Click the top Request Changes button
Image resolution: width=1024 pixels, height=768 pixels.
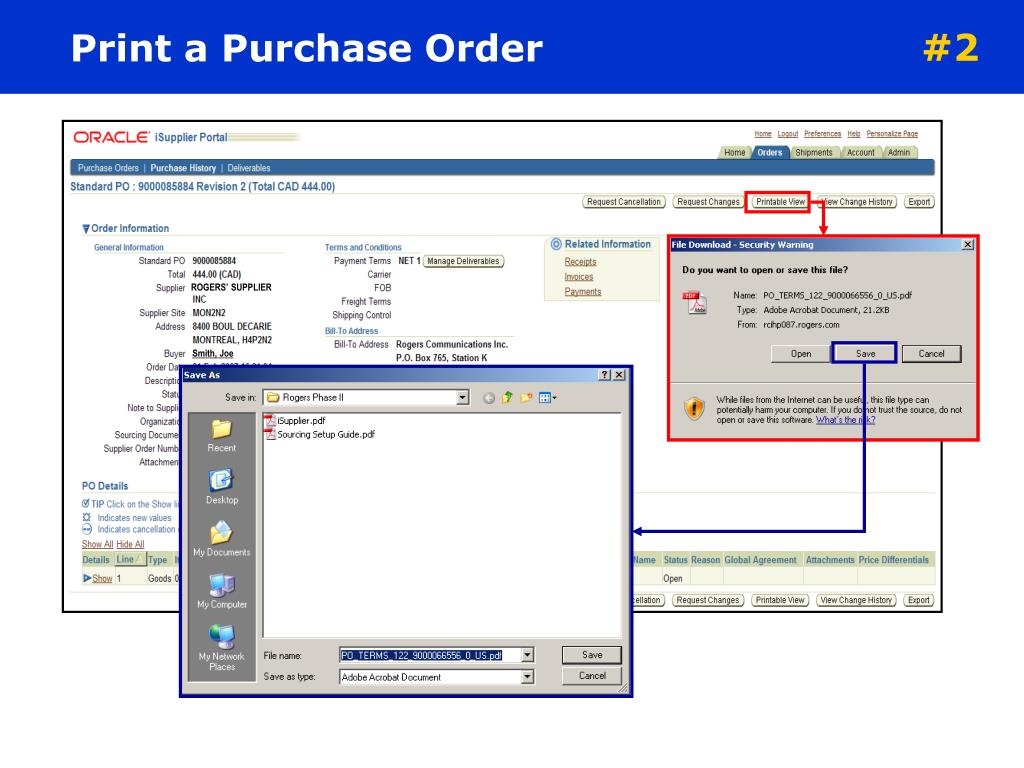pos(709,202)
